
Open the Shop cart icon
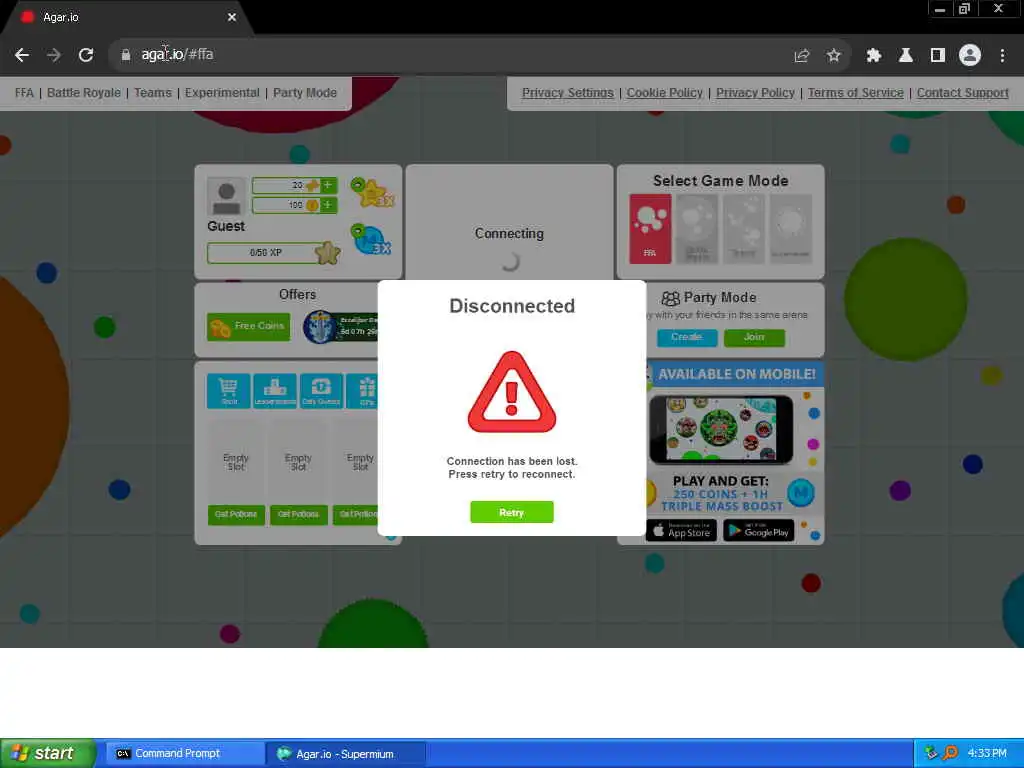click(x=229, y=391)
